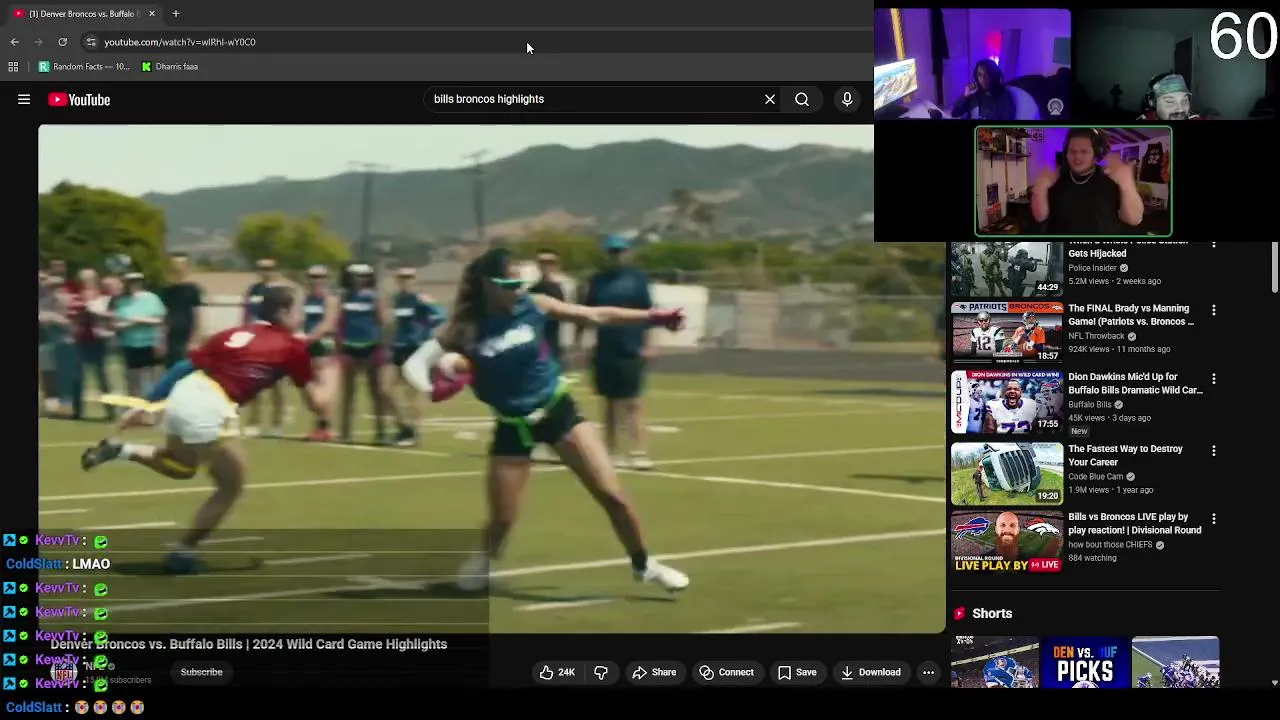This screenshot has width=1280, height=720.
Task: Open The Fastest Way to Destroy thumbnail
Action: click(x=1007, y=473)
